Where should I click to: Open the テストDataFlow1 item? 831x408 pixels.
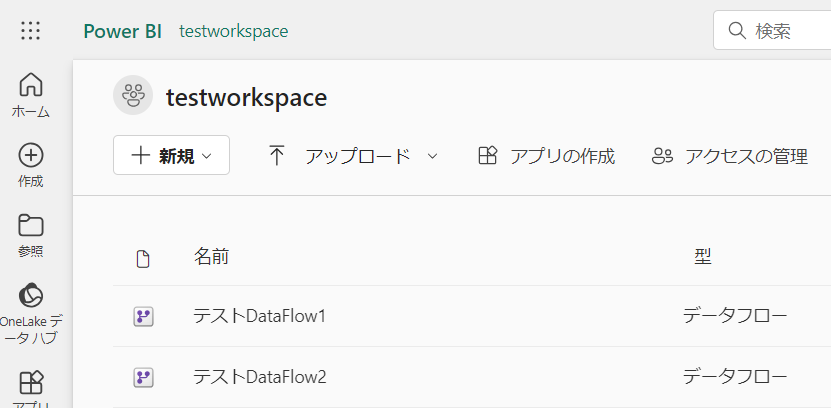[259, 317]
